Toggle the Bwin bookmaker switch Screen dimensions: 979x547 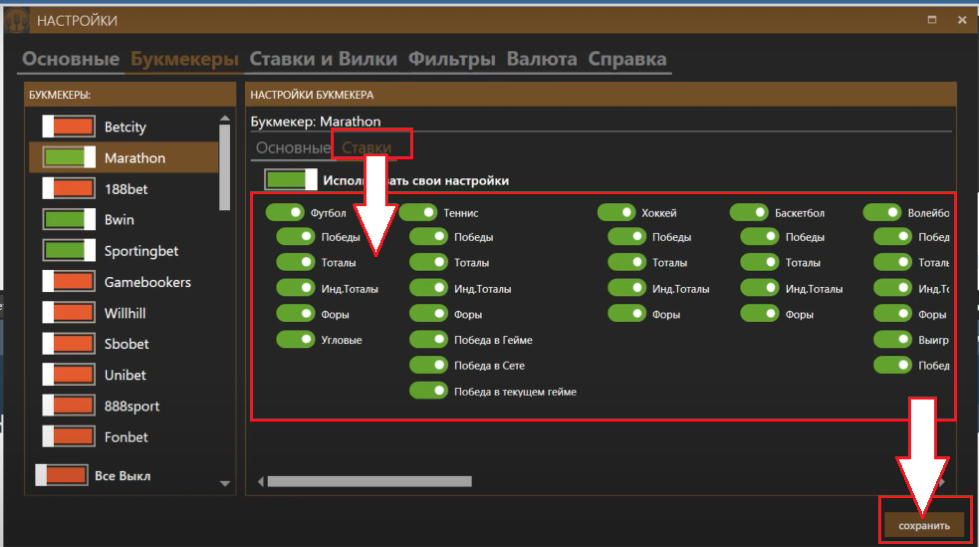point(69,219)
